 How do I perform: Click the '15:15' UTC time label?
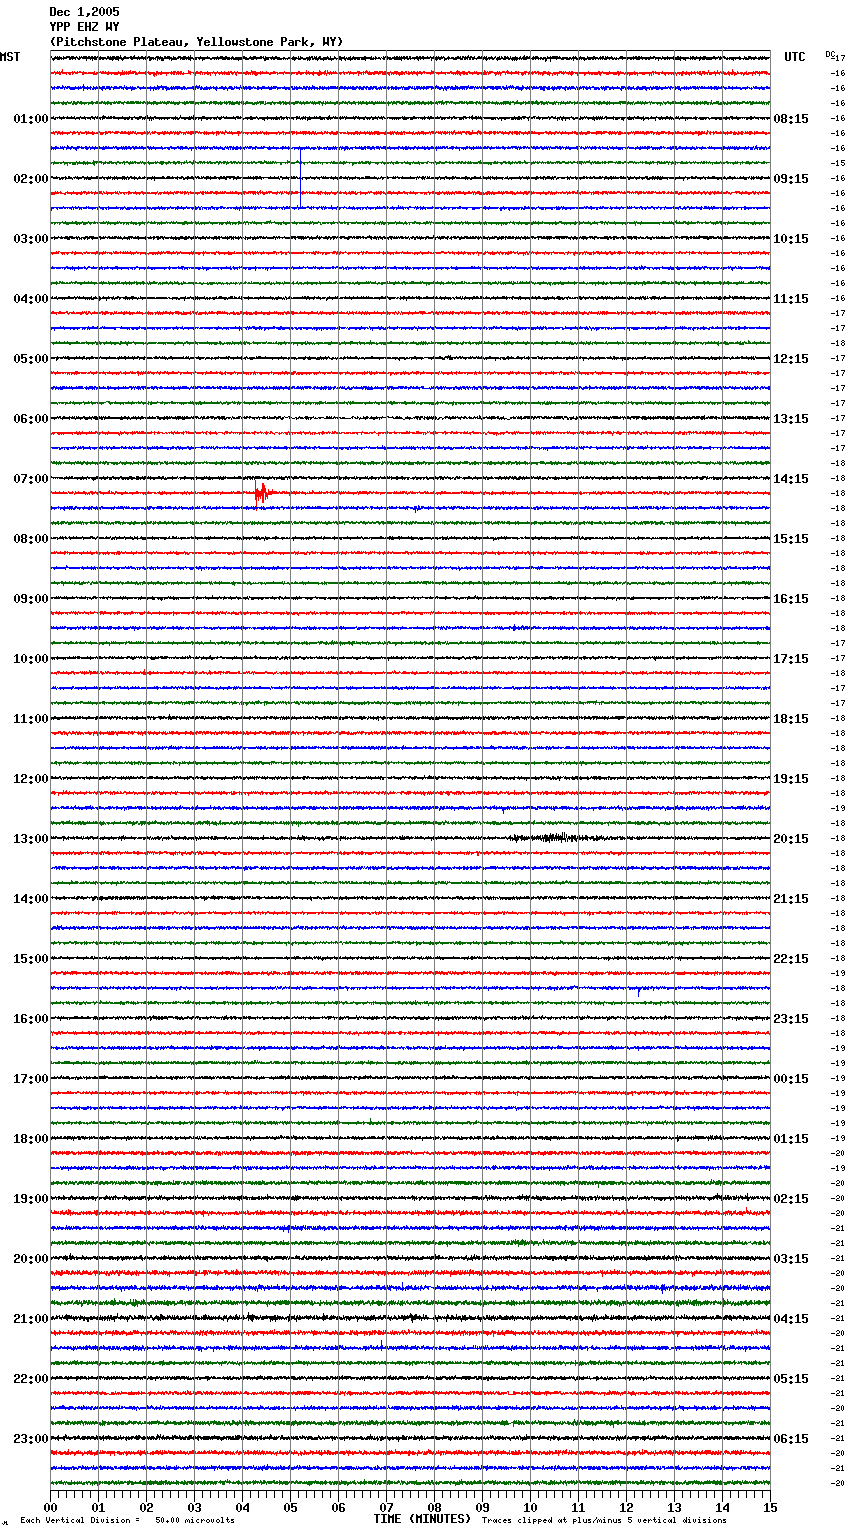pos(791,539)
